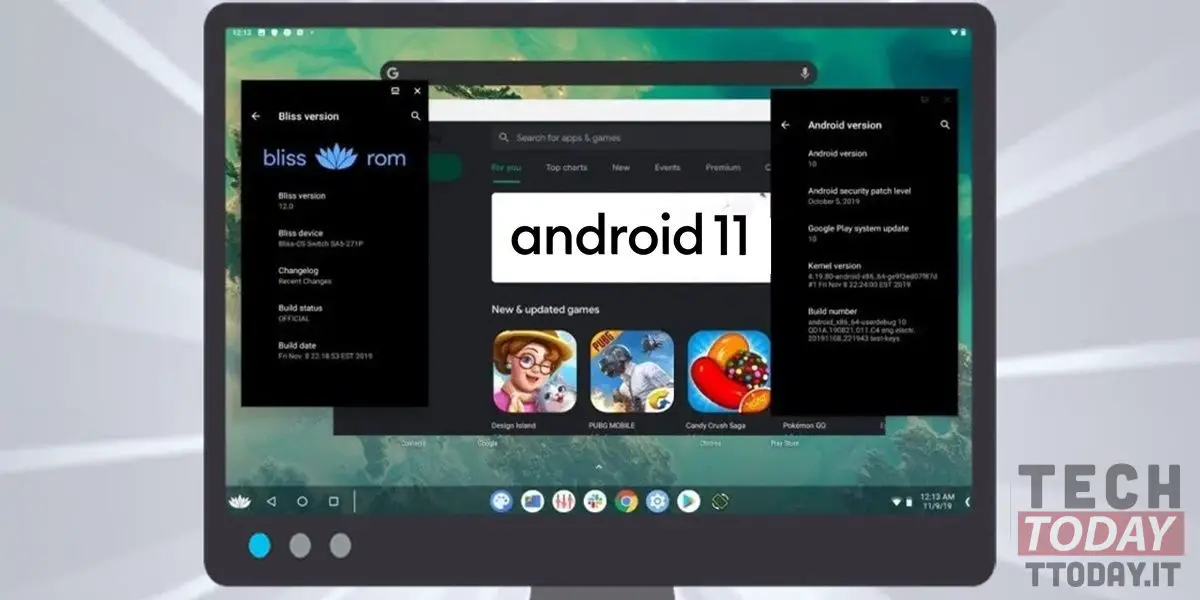Viewport: 1200px width, 600px height.
Task: Launch Slack from the taskbar
Action: [x=595, y=501]
